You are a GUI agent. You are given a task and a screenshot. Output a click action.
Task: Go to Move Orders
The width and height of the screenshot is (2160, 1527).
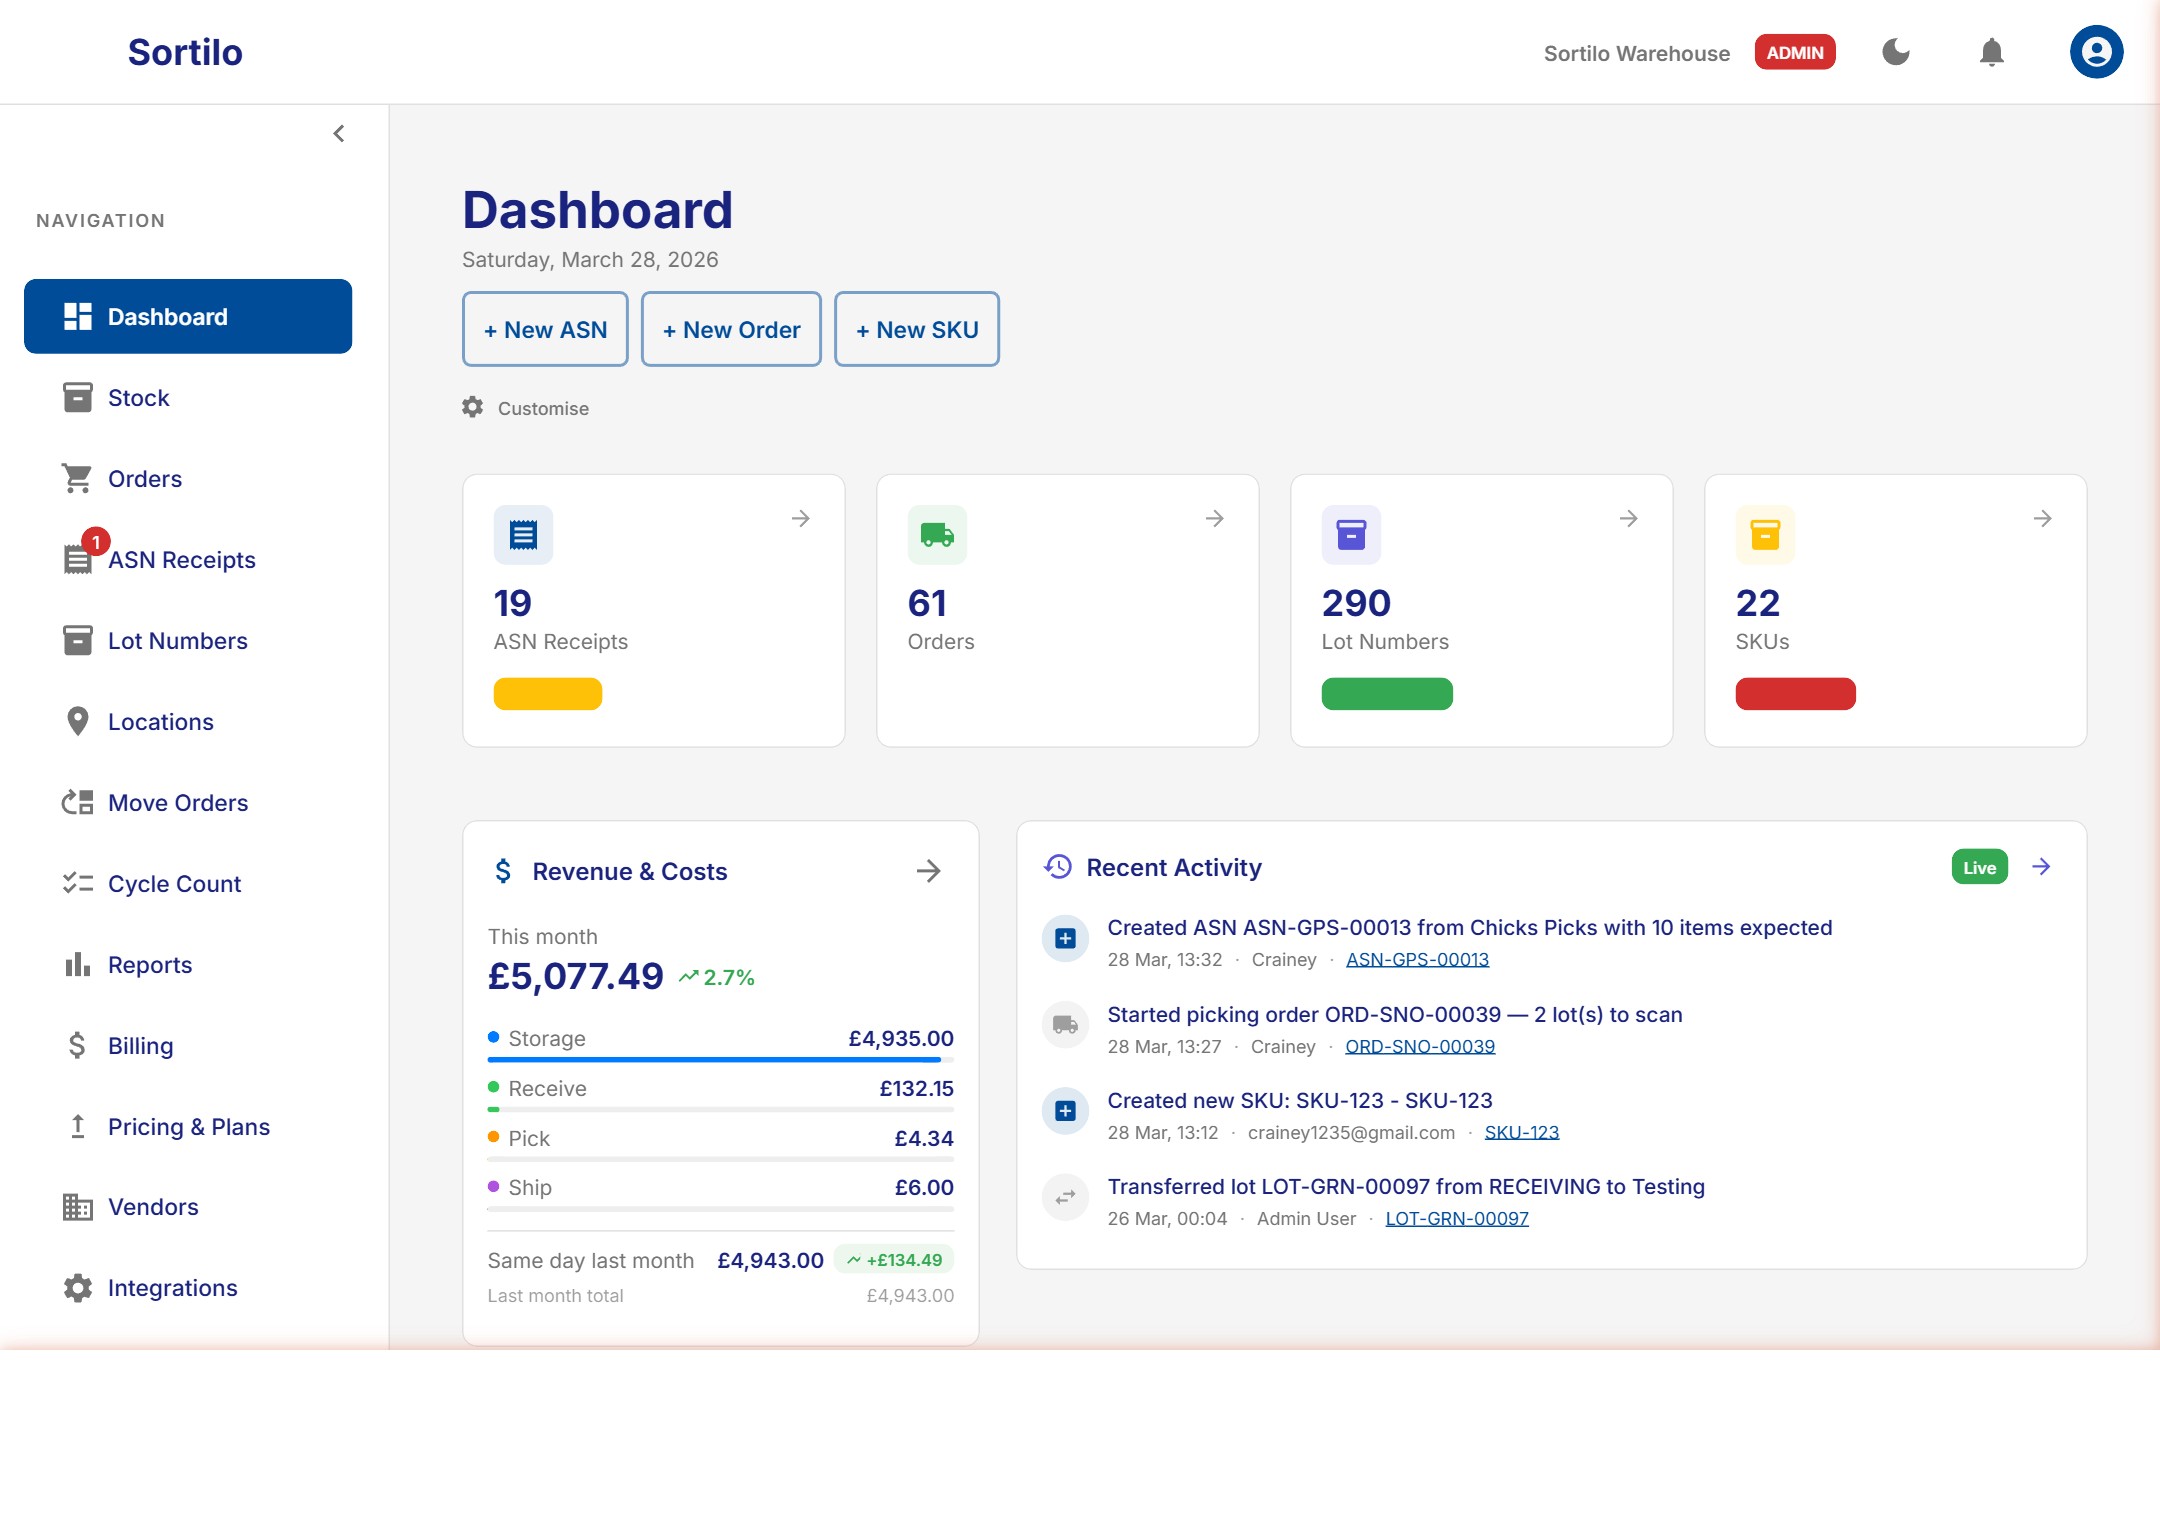[x=188, y=803]
